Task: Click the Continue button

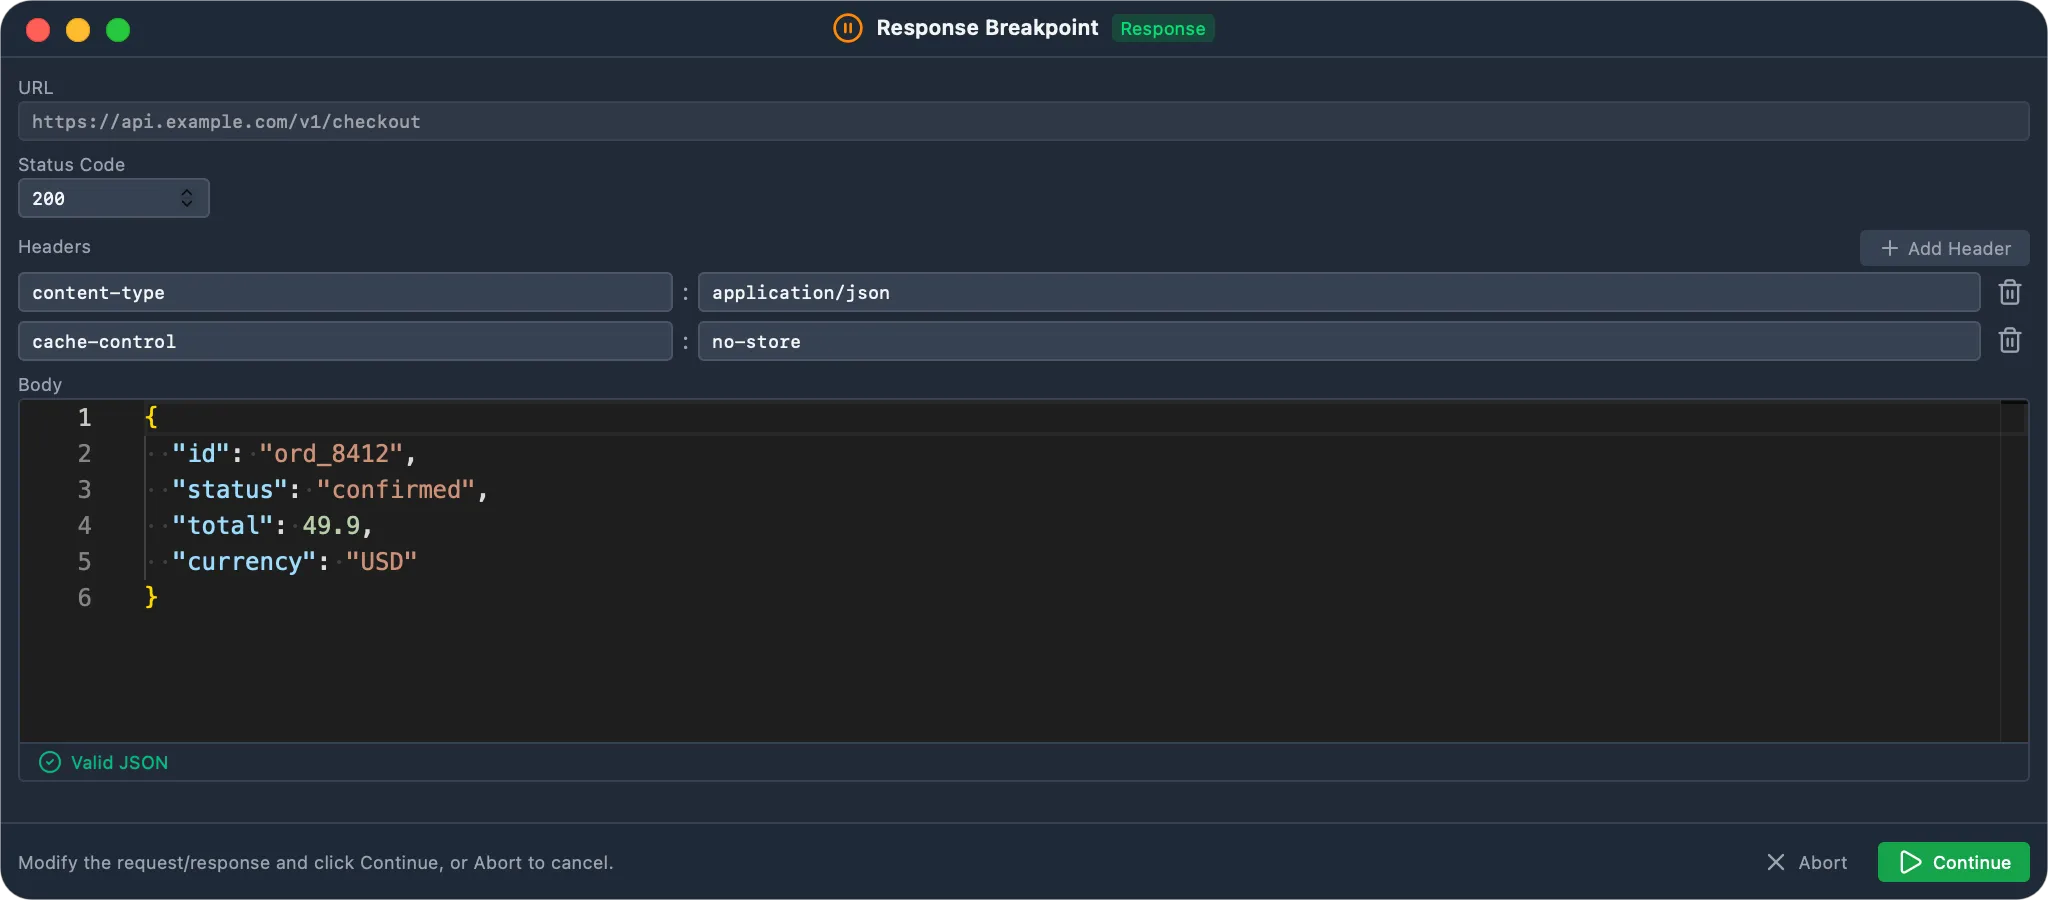Action: coord(1953,862)
